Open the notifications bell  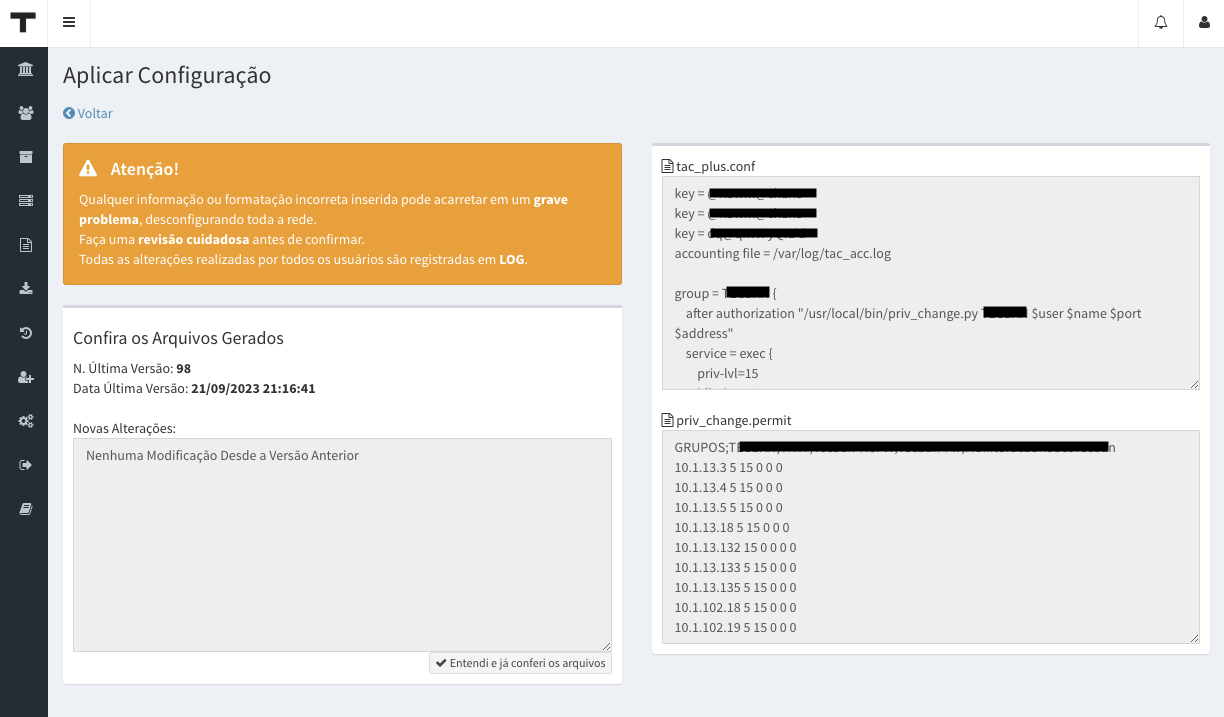click(x=1161, y=23)
